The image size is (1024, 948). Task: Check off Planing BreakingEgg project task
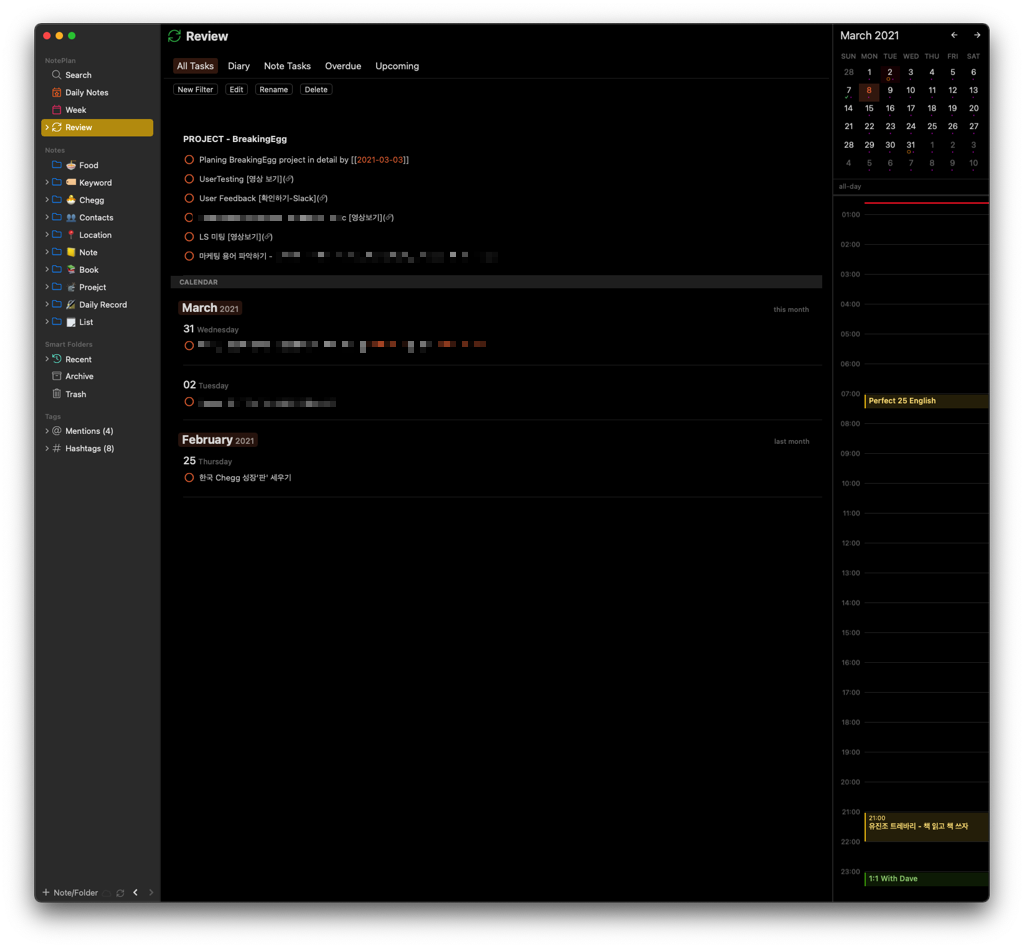[x=189, y=160]
